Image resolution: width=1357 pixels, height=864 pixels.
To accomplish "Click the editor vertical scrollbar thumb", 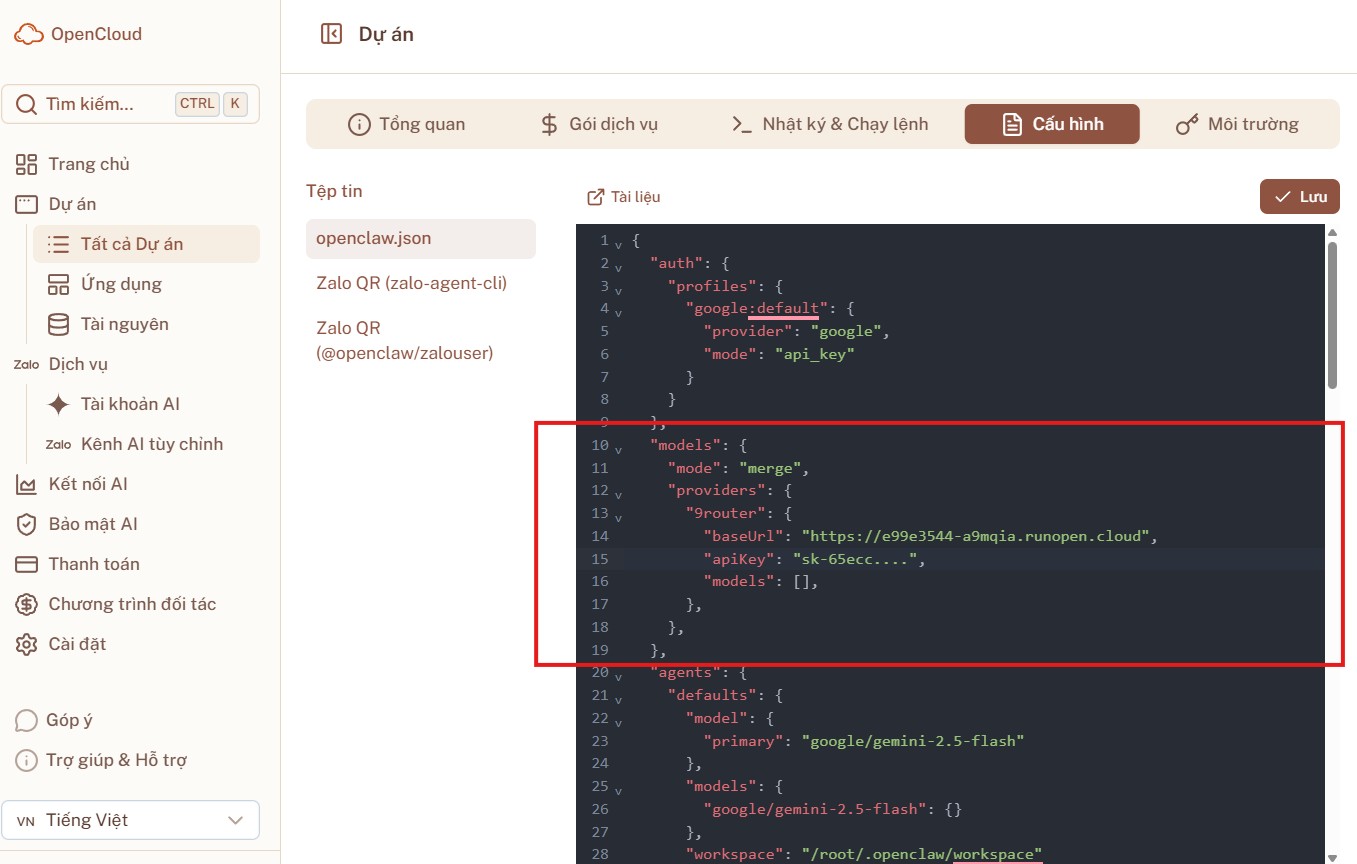I will [x=1331, y=315].
